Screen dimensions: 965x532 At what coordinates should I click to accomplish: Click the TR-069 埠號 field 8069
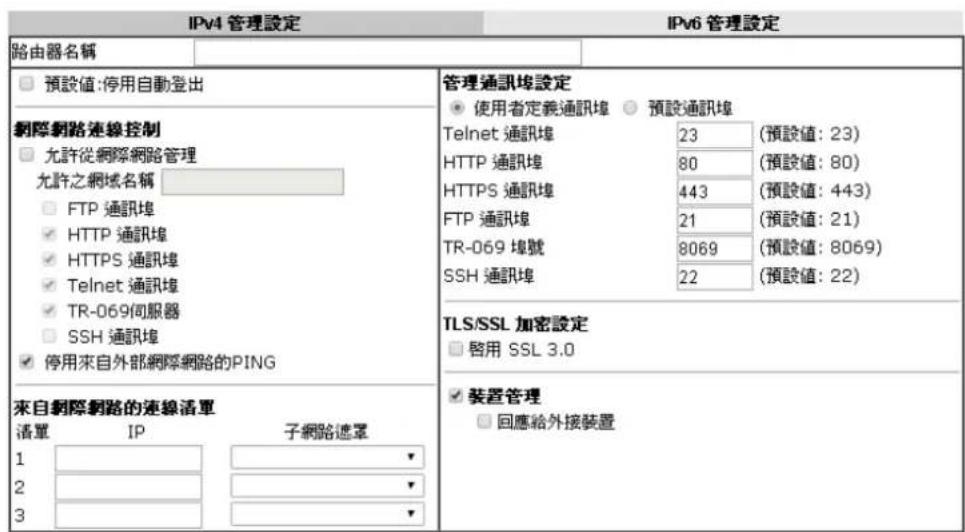pyautogui.click(x=715, y=248)
